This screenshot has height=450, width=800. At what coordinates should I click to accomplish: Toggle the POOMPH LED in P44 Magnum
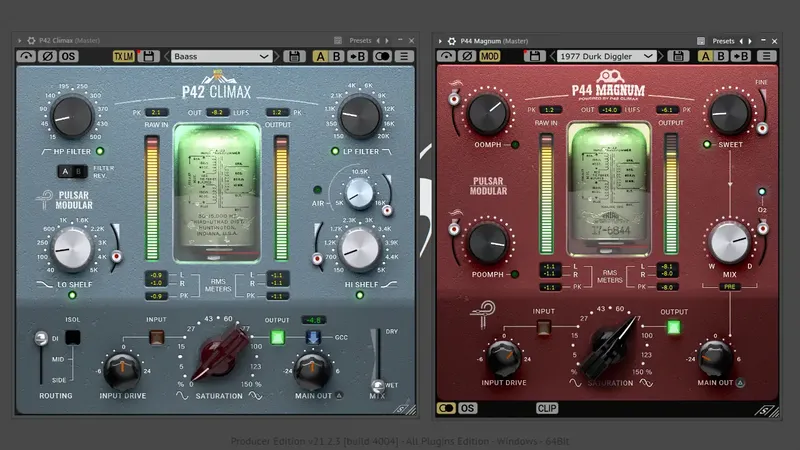[515, 274]
